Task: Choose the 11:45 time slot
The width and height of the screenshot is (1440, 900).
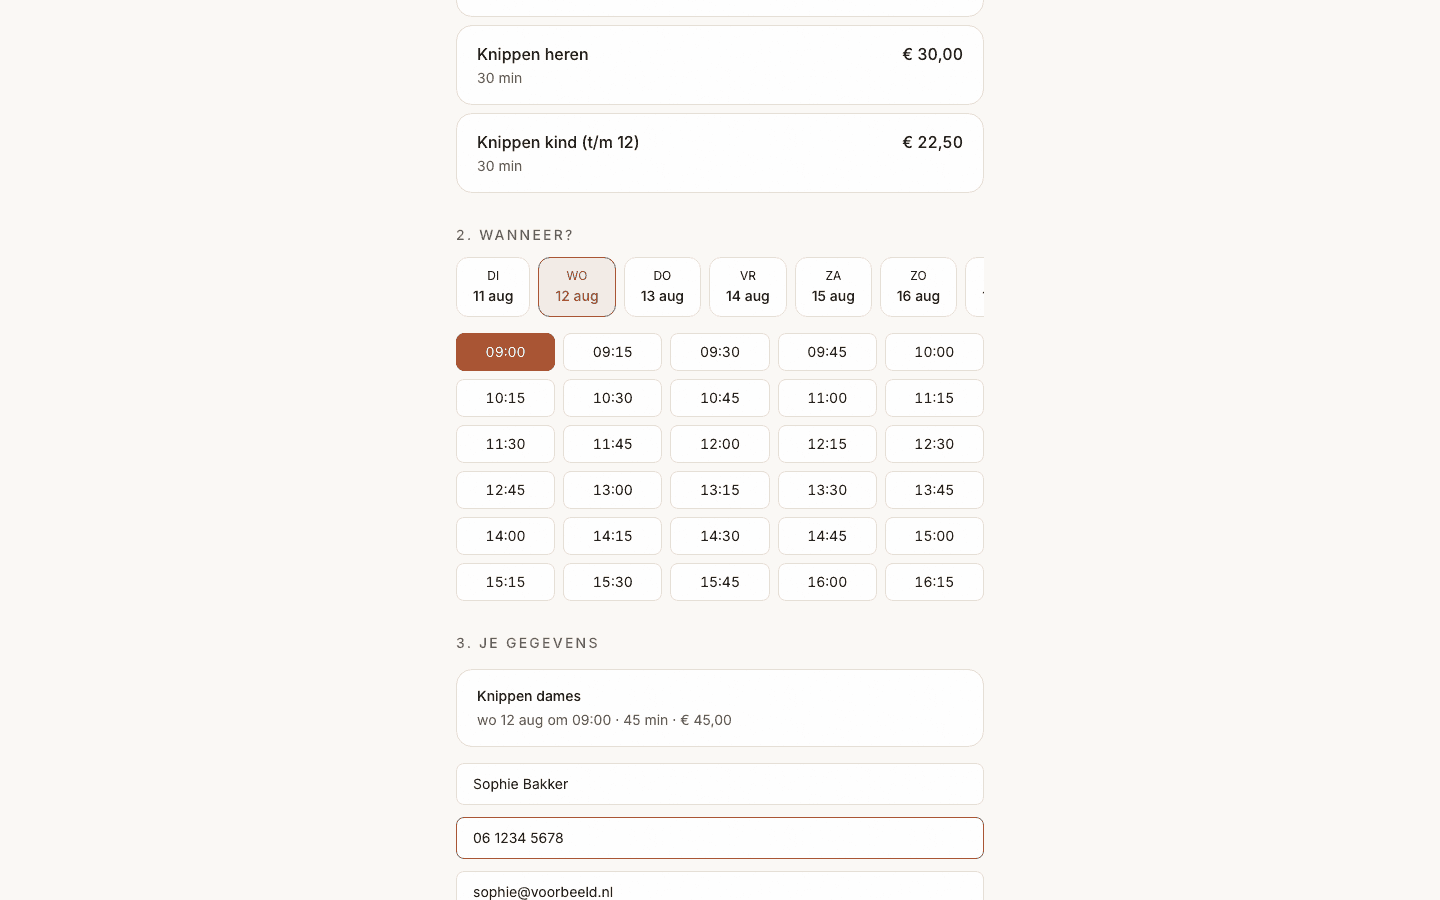Action: coord(613,444)
